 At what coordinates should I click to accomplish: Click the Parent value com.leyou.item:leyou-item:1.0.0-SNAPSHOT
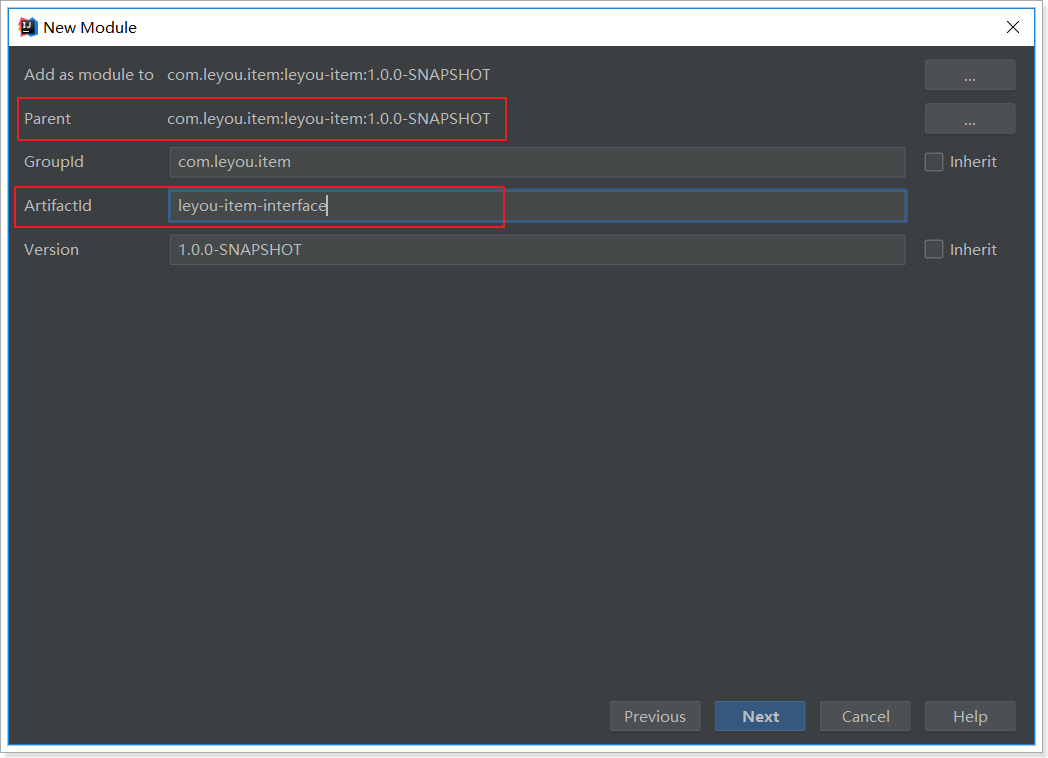(x=328, y=119)
